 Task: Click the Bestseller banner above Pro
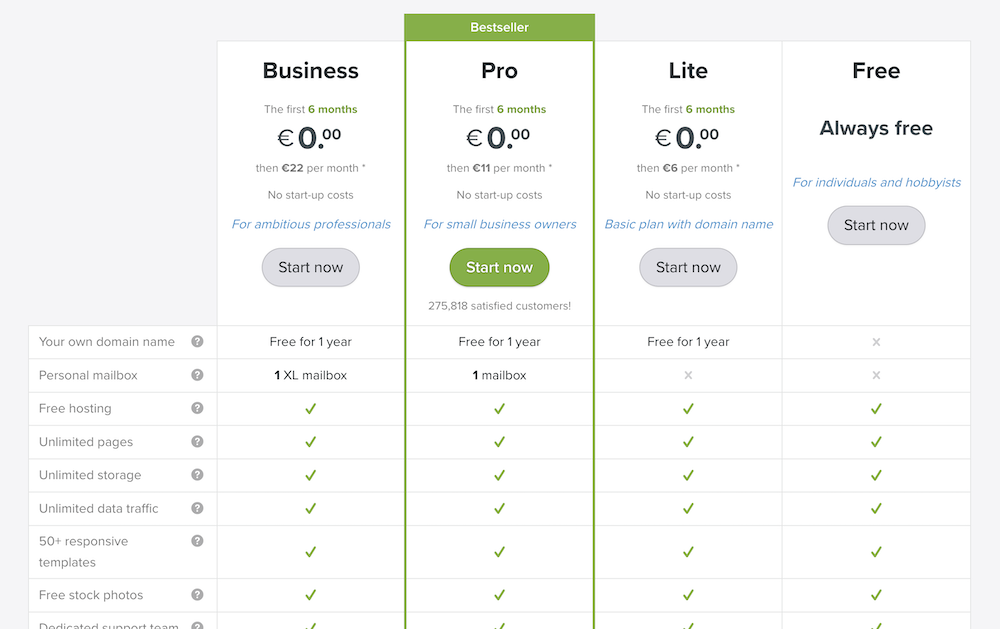click(x=499, y=27)
